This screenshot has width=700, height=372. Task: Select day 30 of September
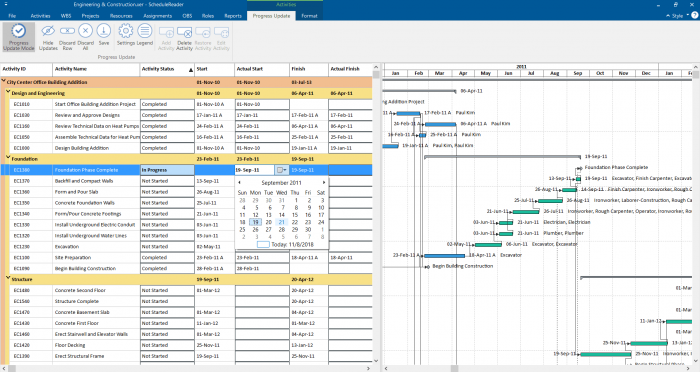point(308,230)
